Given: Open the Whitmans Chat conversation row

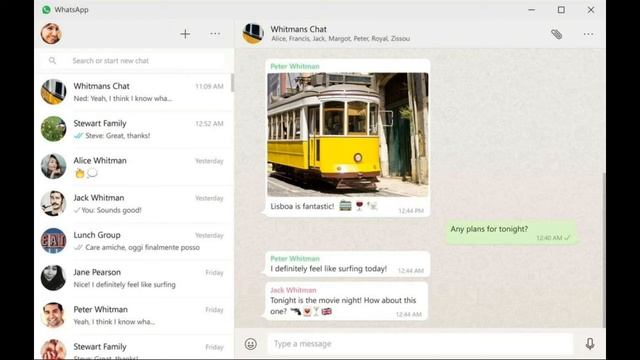Looking at the screenshot, I should point(133,92).
